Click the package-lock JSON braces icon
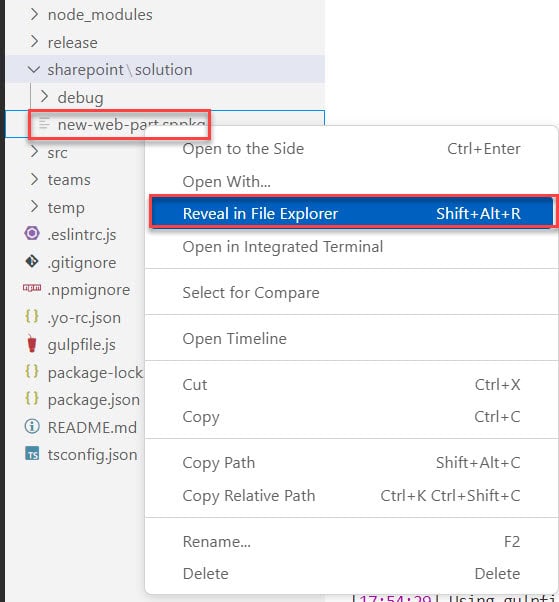Image resolution: width=559 pixels, height=602 pixels. coord(32,371)
